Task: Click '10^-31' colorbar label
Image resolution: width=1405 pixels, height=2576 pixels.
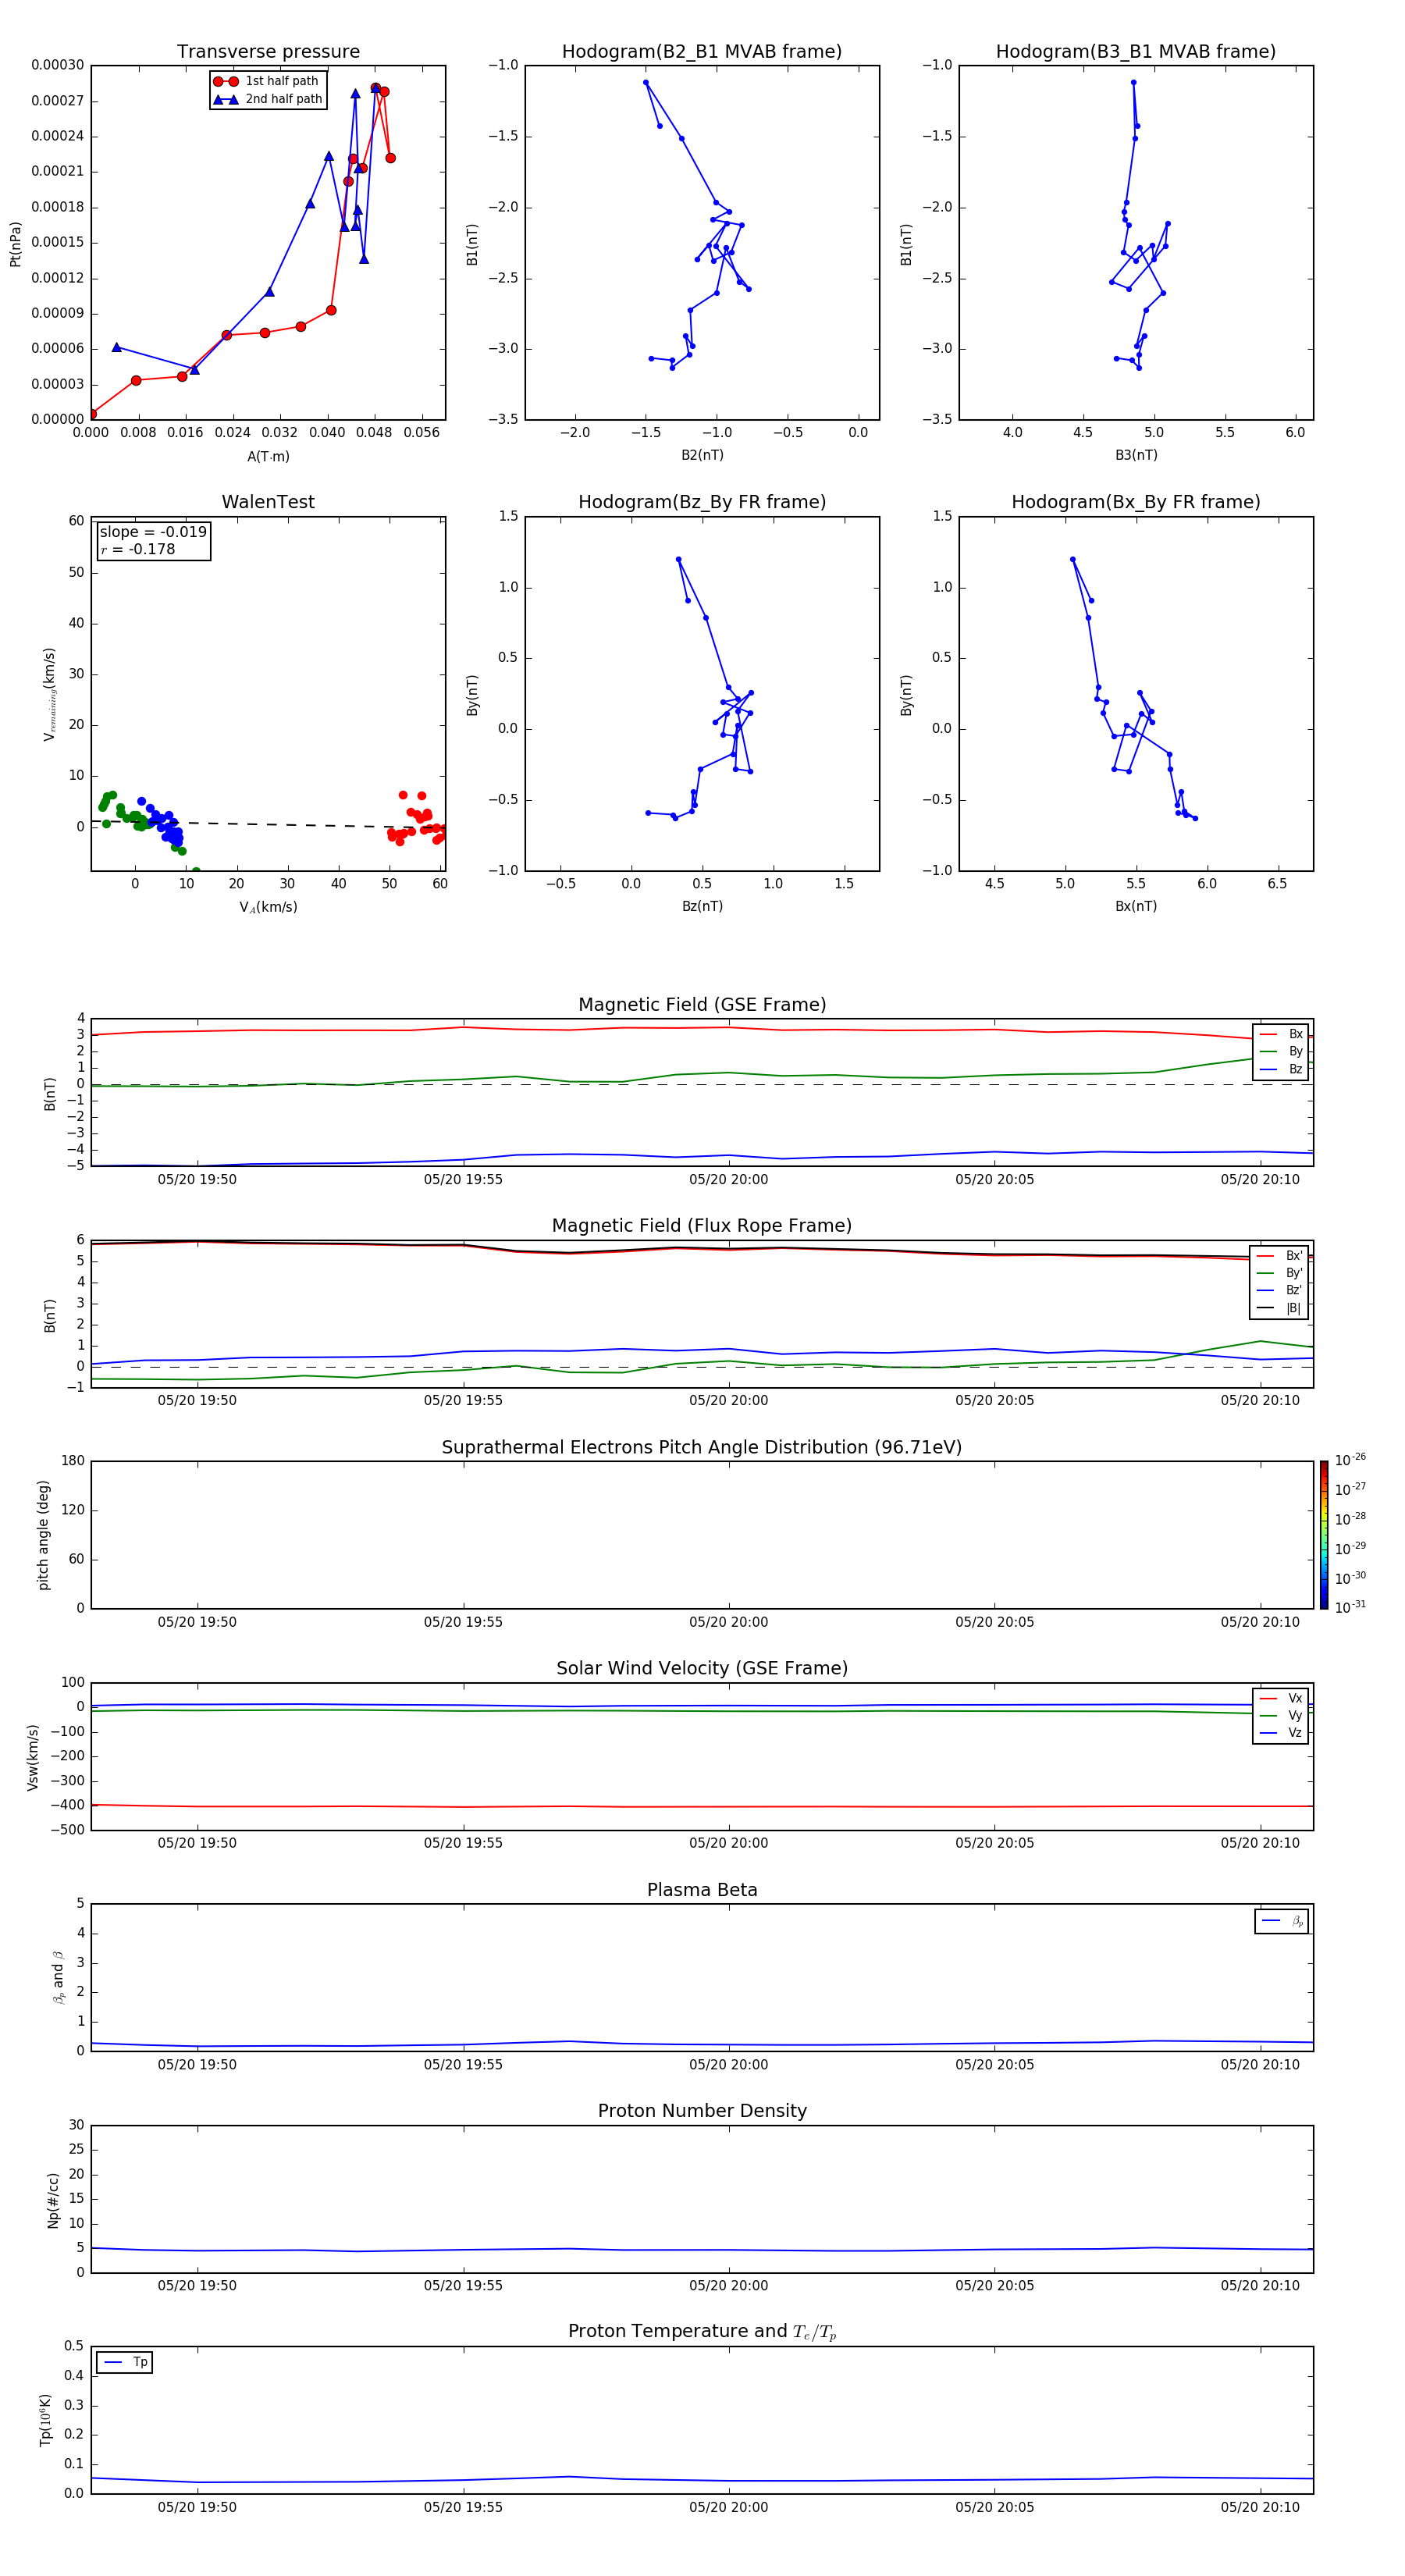Action: 1350,1607
